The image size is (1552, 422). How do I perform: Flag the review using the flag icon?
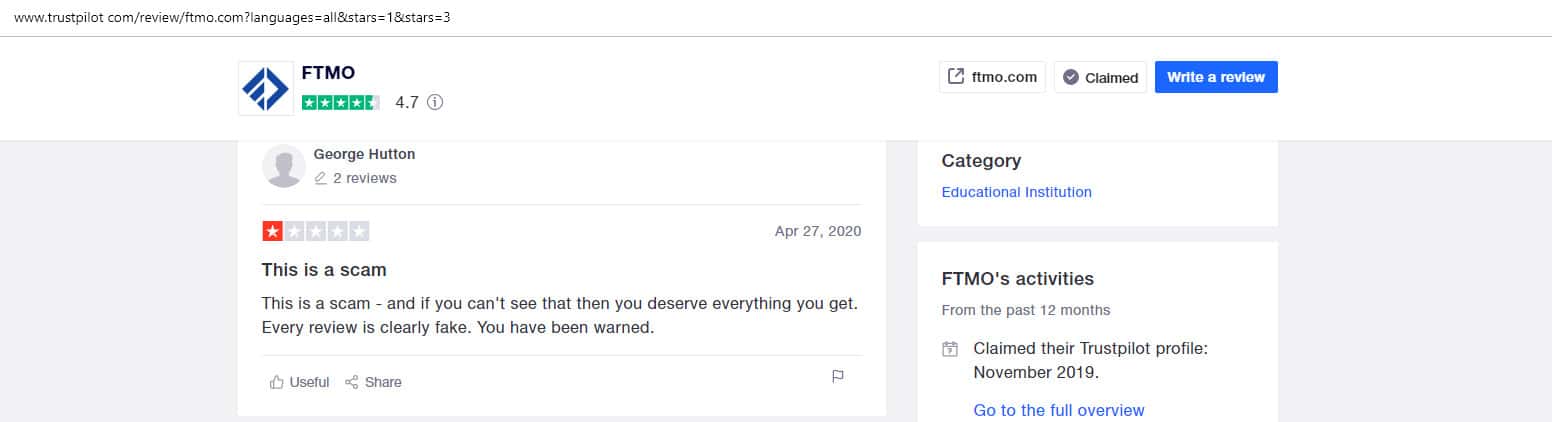pyautogui.click(x=838, y=377)
